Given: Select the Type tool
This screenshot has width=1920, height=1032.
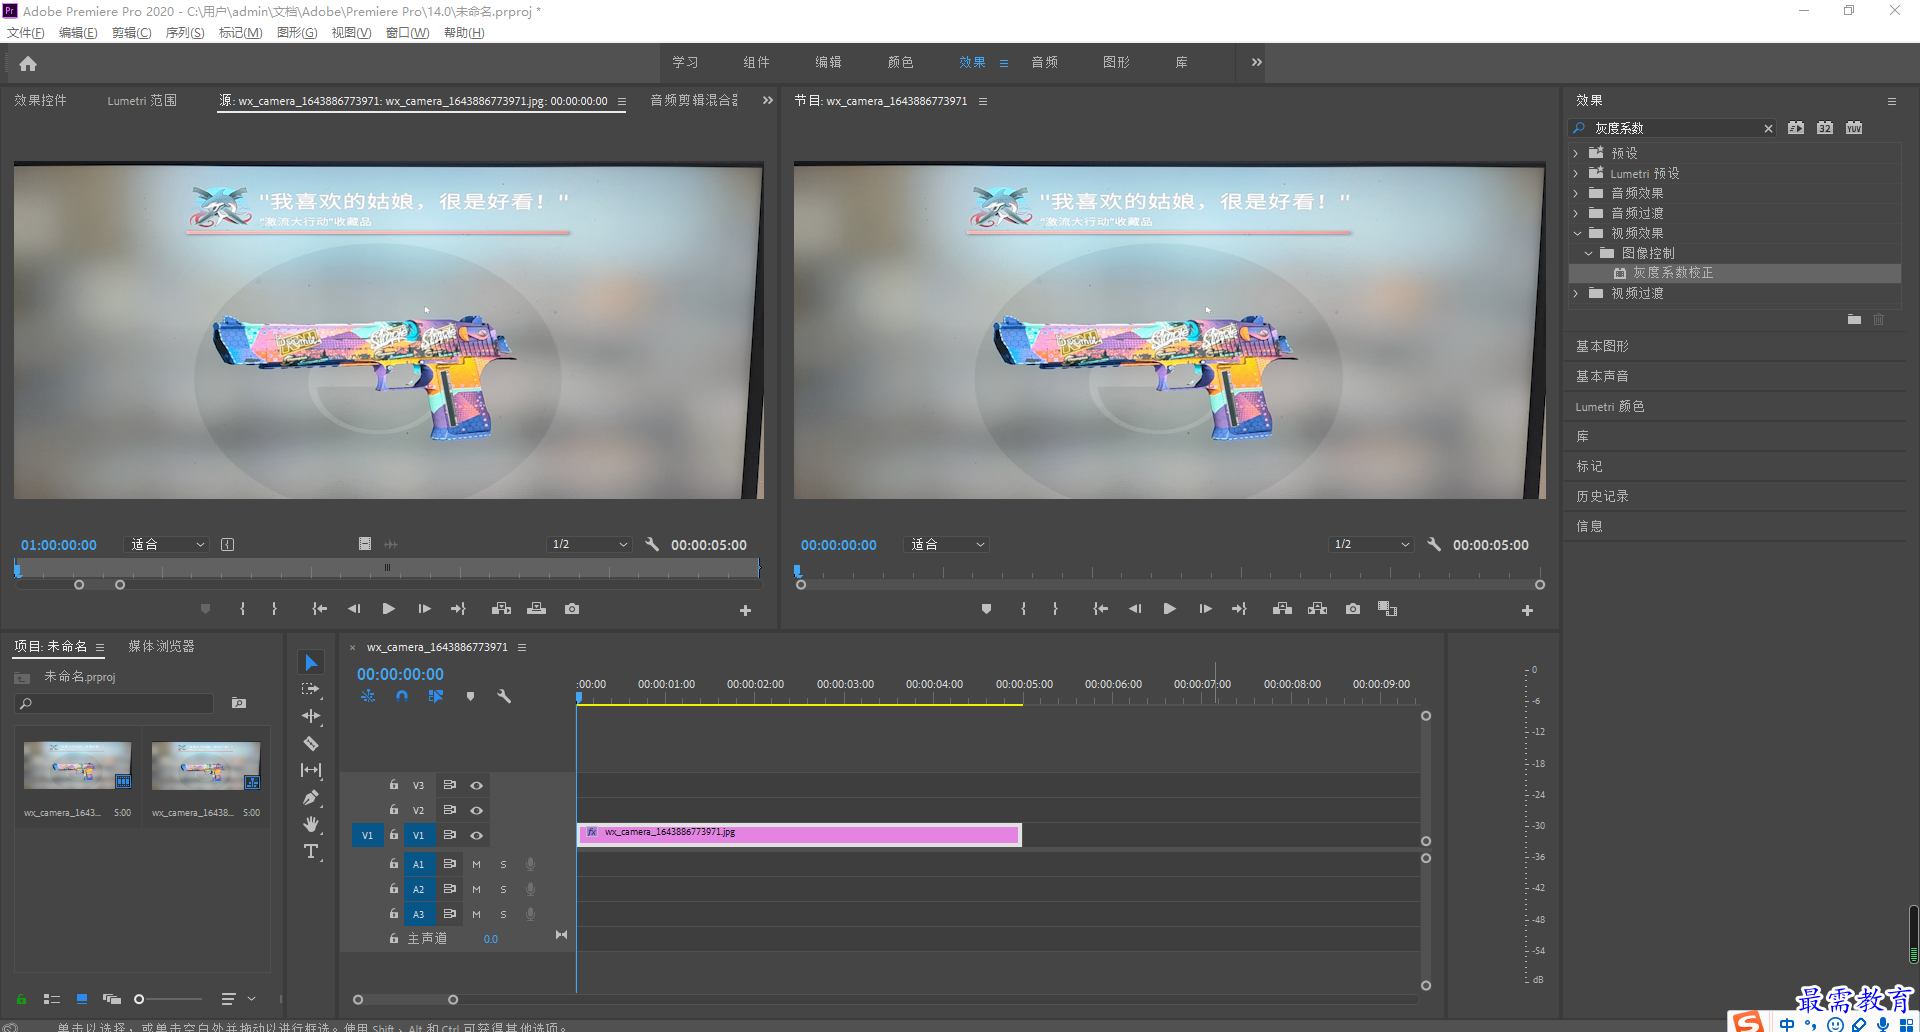Looking at the screenshot, I should [311, 851].
